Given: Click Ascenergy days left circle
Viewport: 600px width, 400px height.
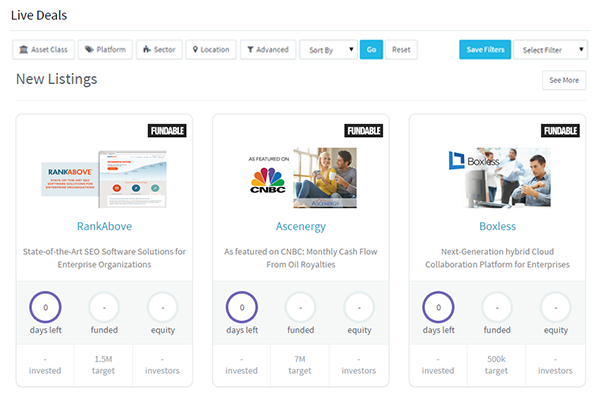Looking at the screenshot, I should coord(242,307).
